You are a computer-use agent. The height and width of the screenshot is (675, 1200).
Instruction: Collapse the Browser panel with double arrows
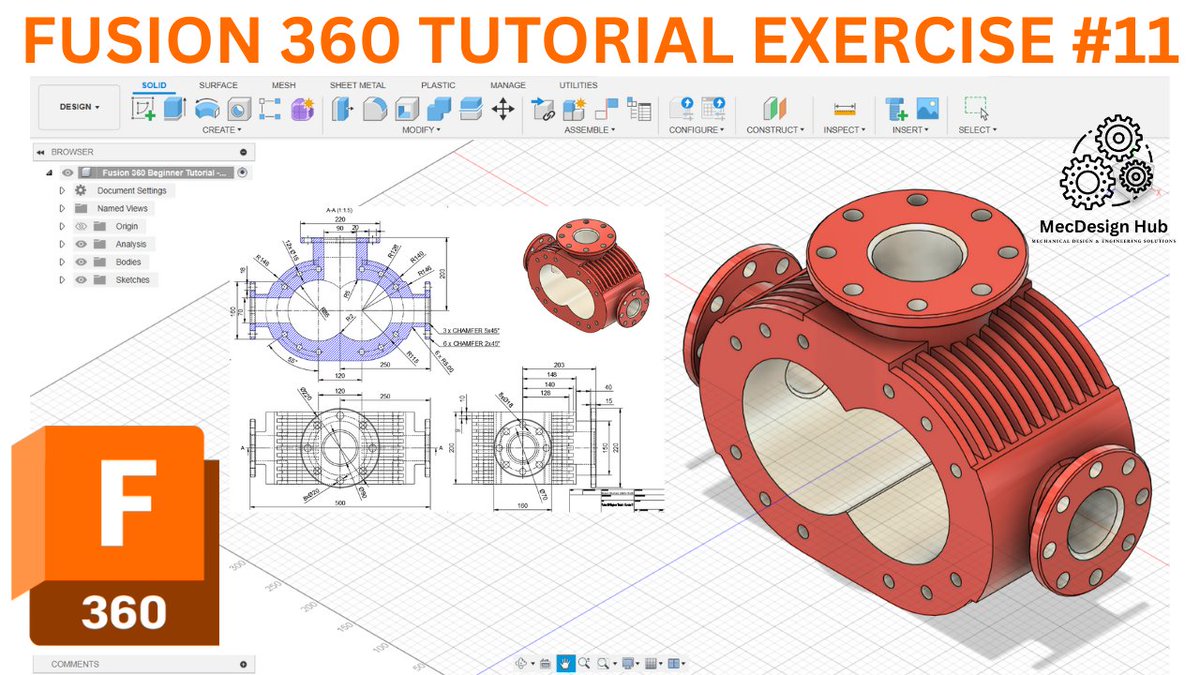coord(41,152)
